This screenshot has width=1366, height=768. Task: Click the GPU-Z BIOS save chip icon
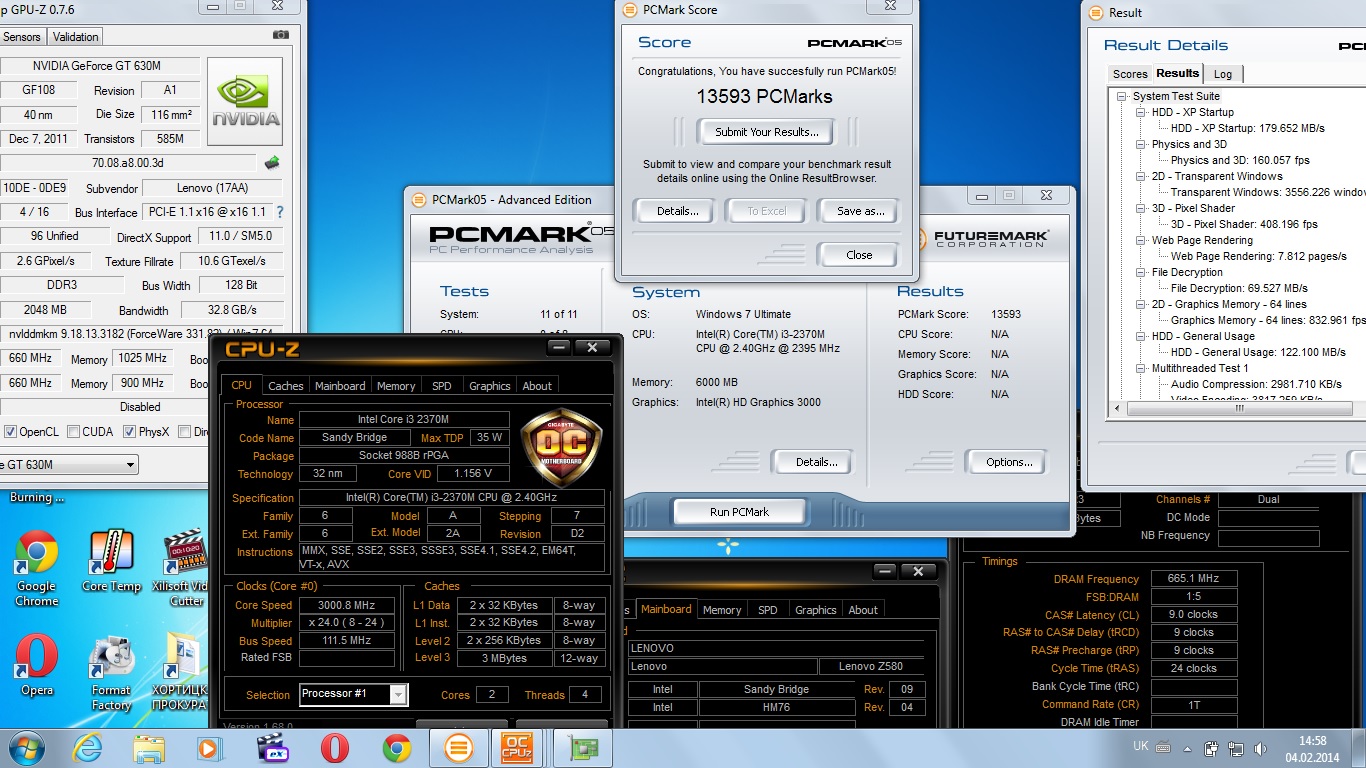point(271,163)
